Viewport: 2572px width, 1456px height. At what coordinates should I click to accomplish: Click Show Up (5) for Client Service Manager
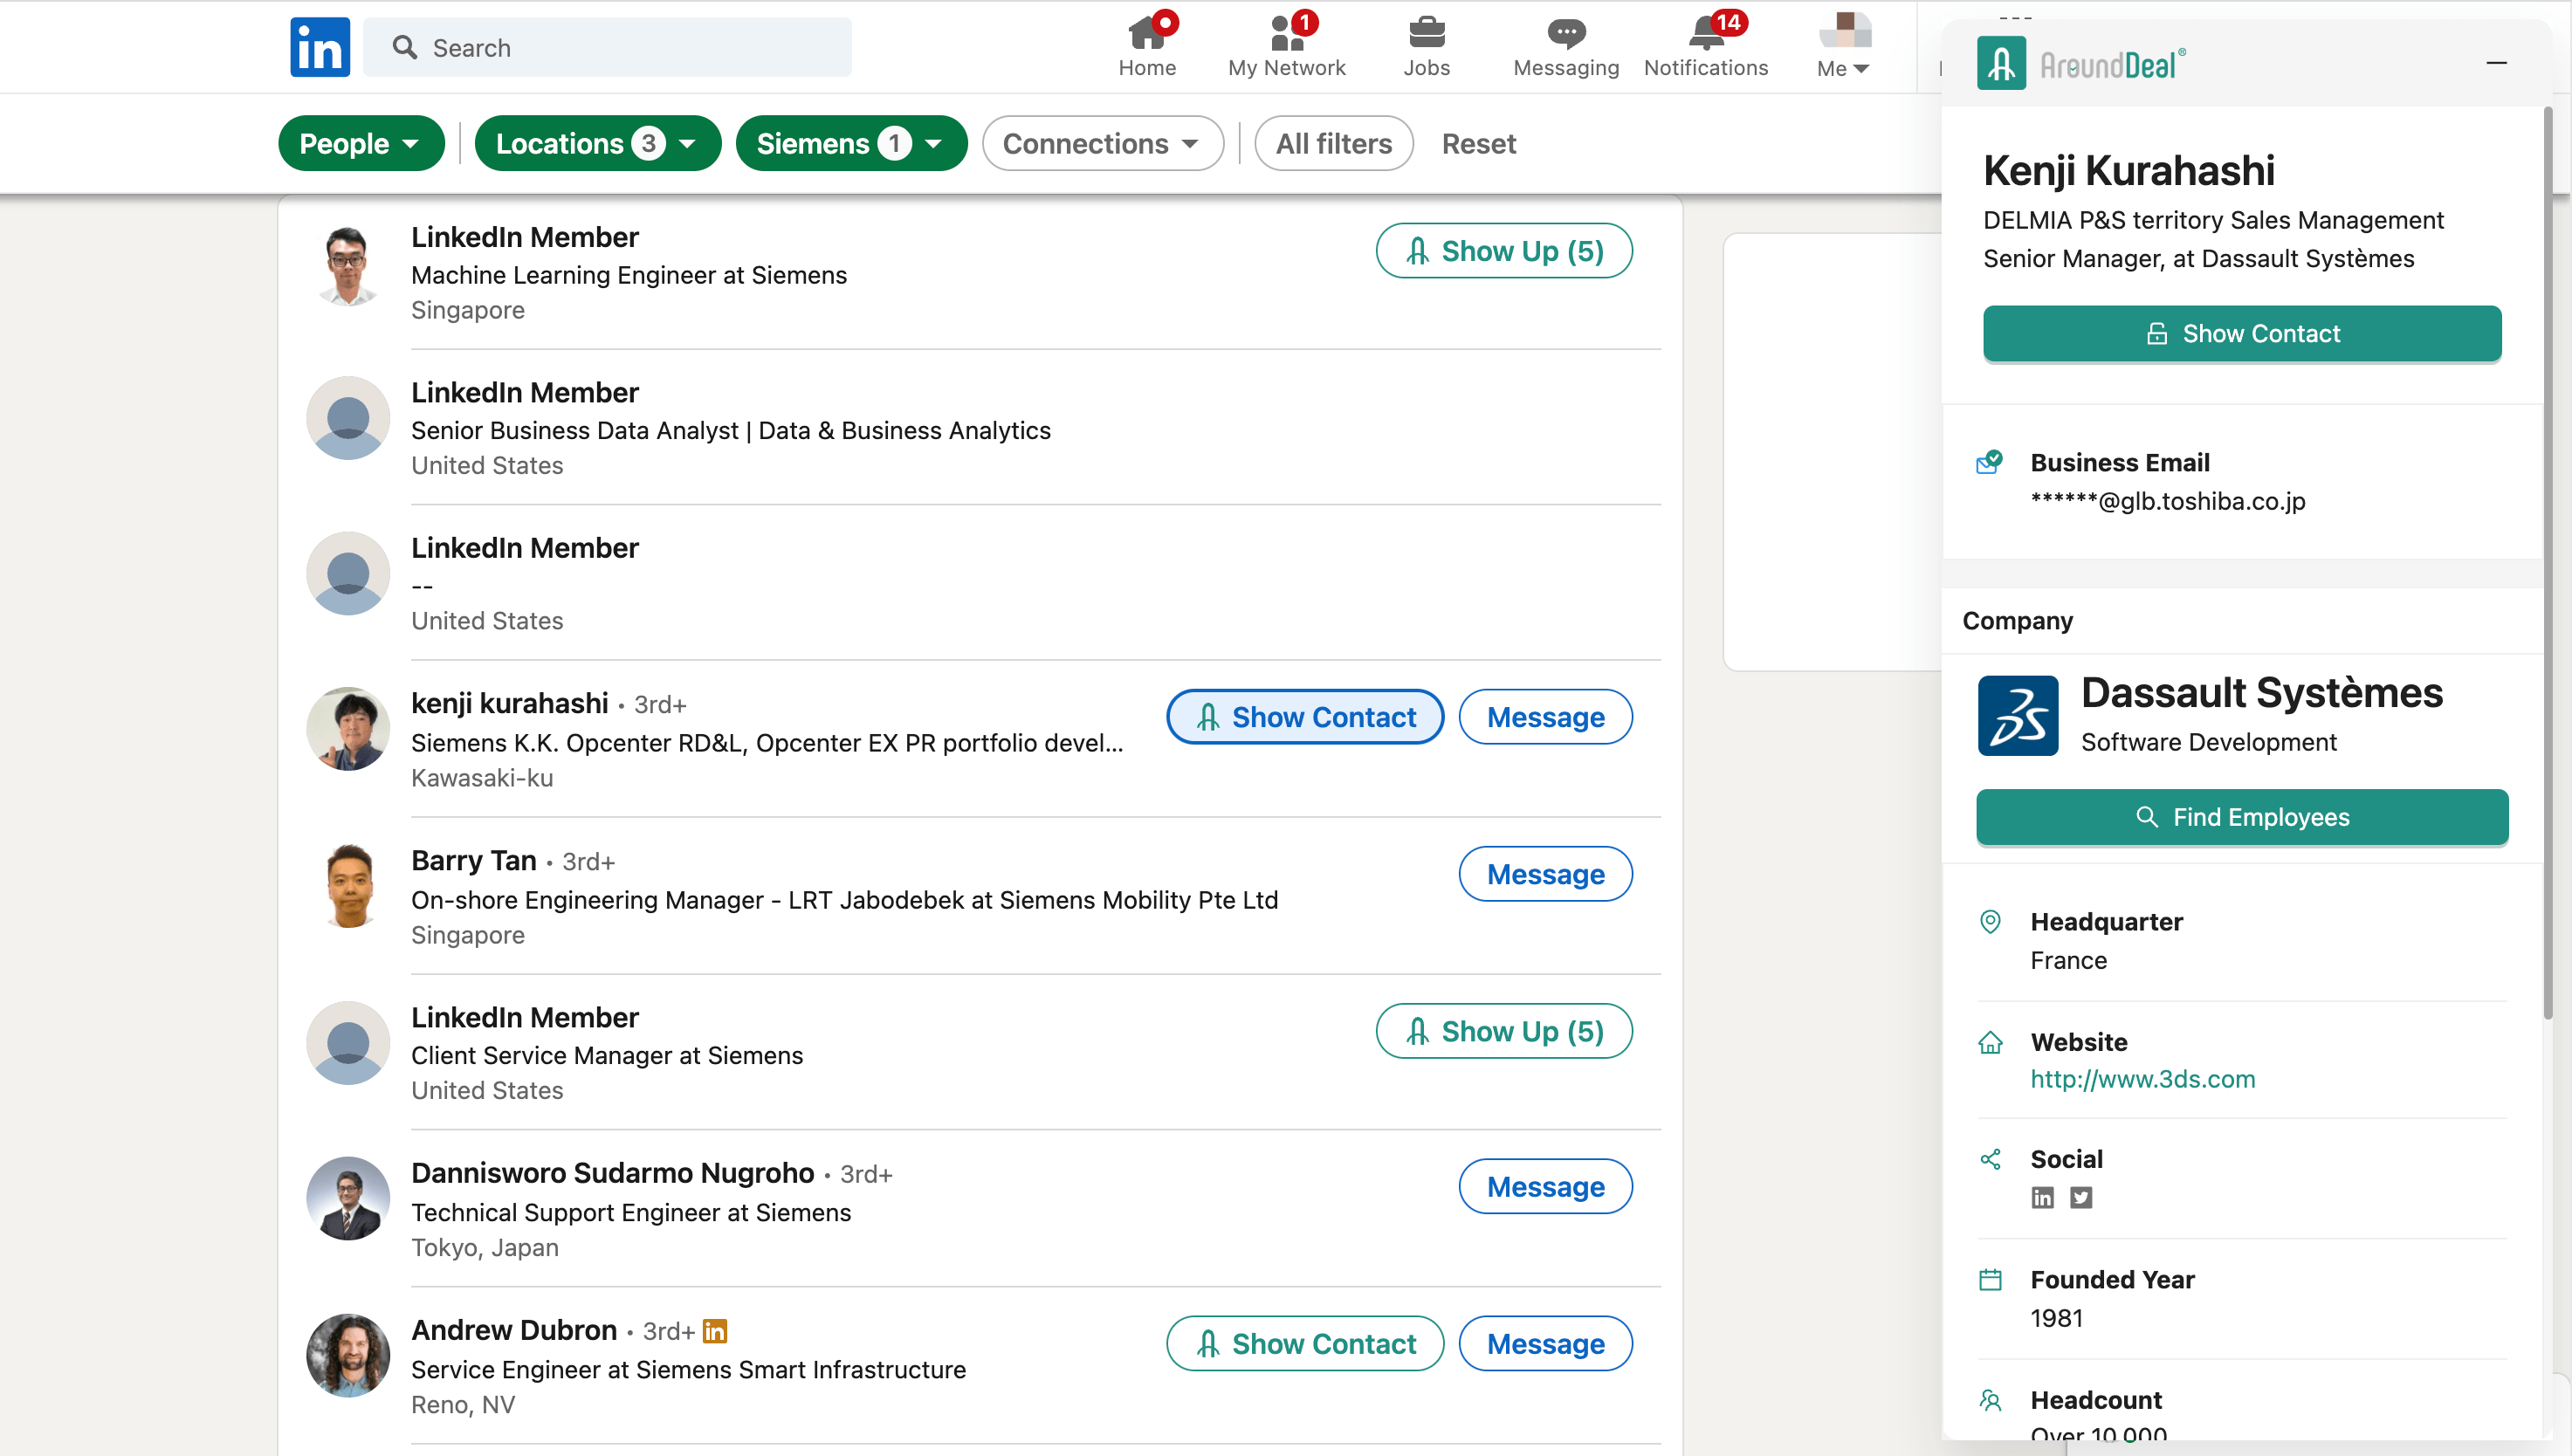pos(1503,1031)
